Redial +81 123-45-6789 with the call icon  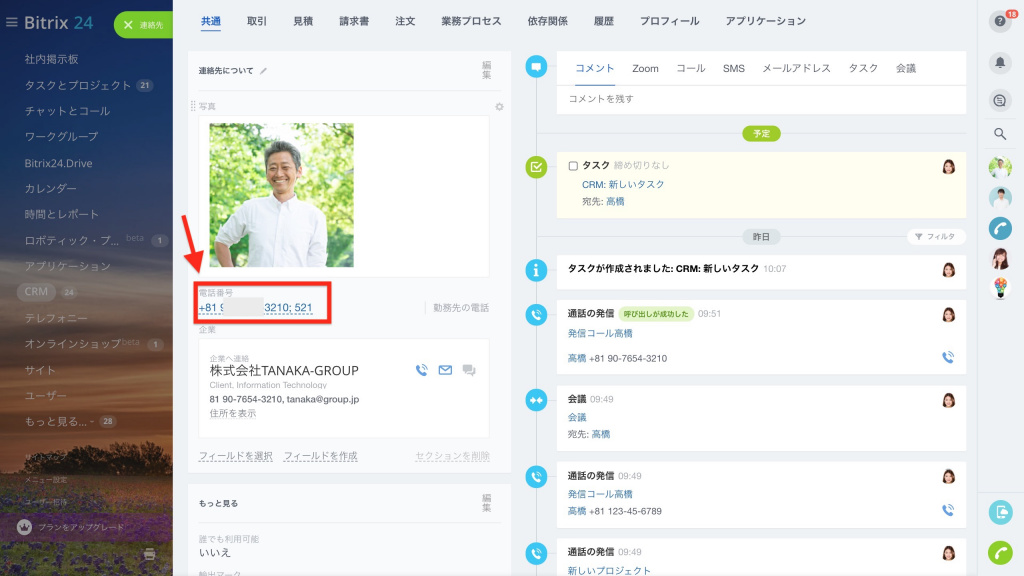point(948,510)
